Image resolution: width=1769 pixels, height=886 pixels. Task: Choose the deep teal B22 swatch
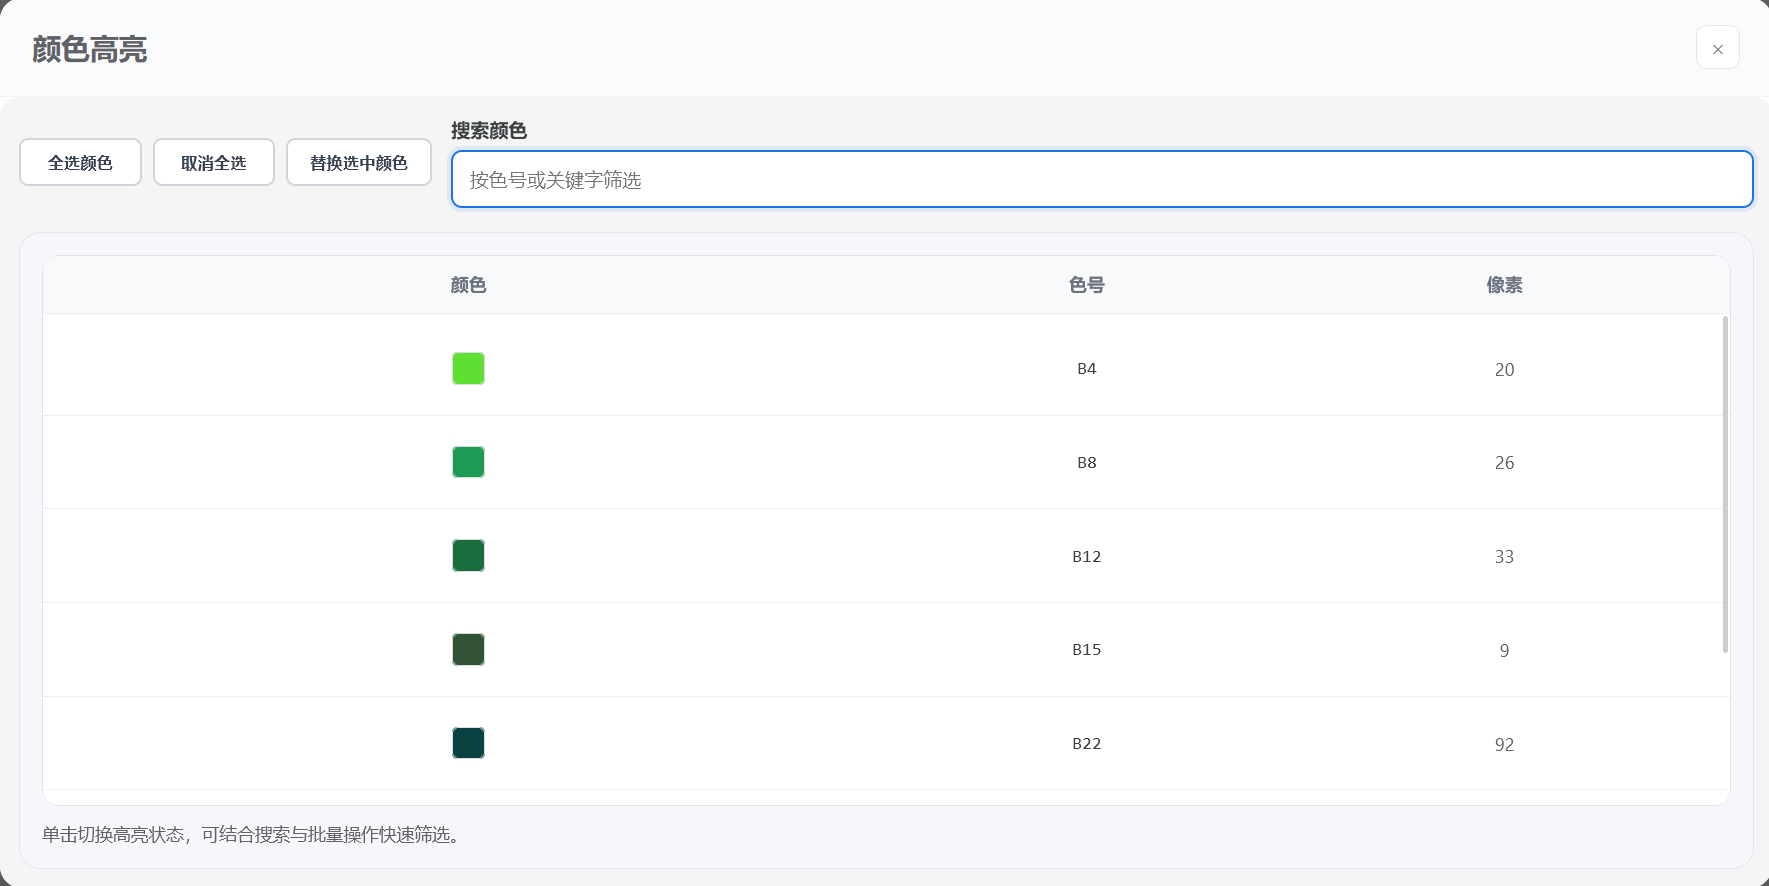coord(468,743)
